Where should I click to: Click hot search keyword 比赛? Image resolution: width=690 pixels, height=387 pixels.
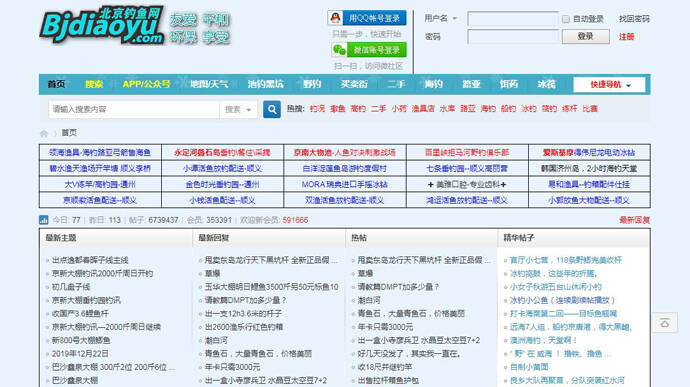pos(590,109)
